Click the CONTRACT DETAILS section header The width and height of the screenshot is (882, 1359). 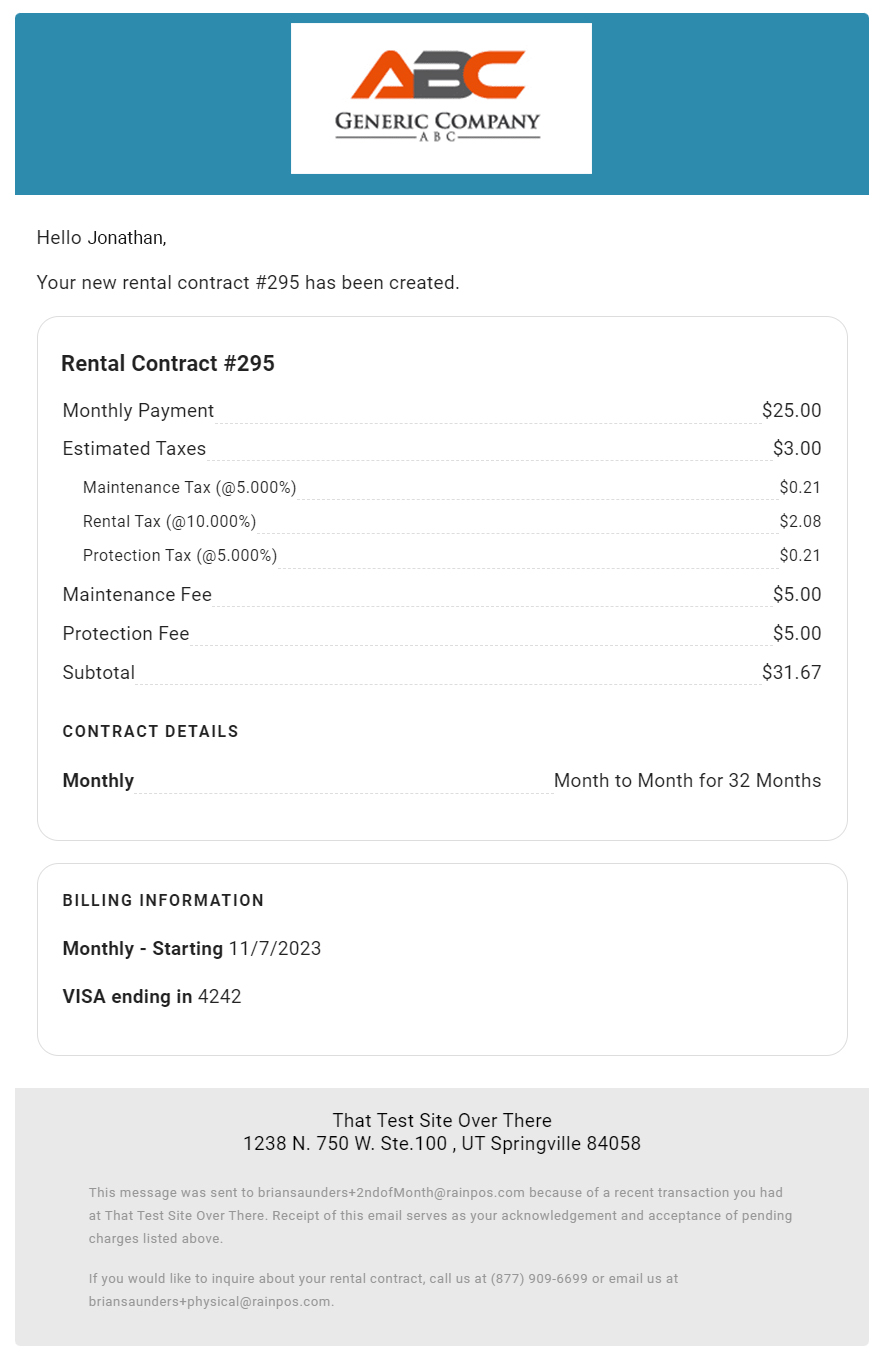pyautogui.click(x=151, y=731)
